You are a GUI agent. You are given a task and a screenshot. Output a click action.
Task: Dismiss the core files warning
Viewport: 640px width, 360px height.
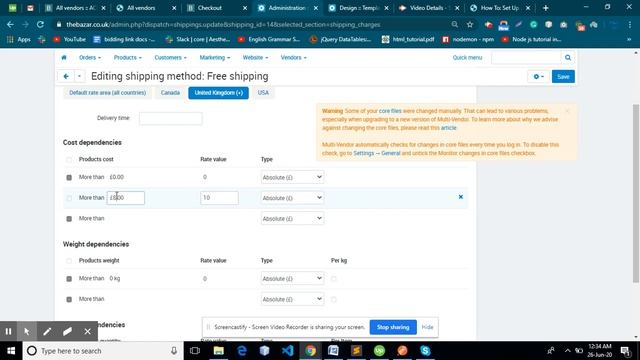point(567,111)
